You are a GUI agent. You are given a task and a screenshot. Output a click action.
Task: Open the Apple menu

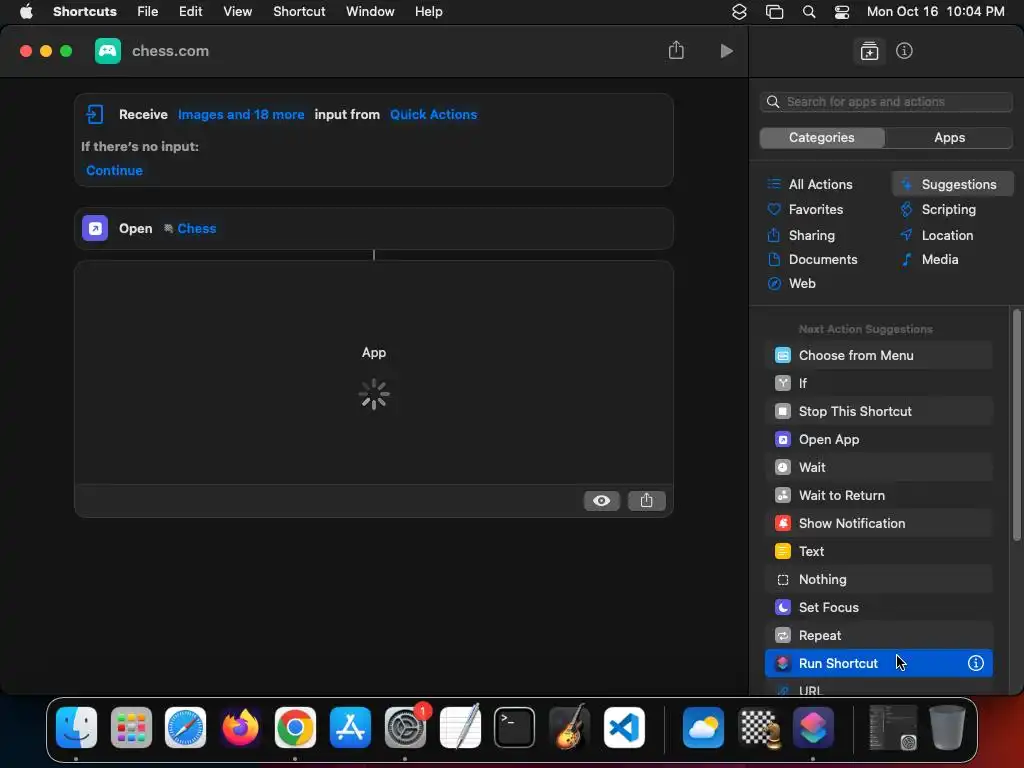coord(26,12)
